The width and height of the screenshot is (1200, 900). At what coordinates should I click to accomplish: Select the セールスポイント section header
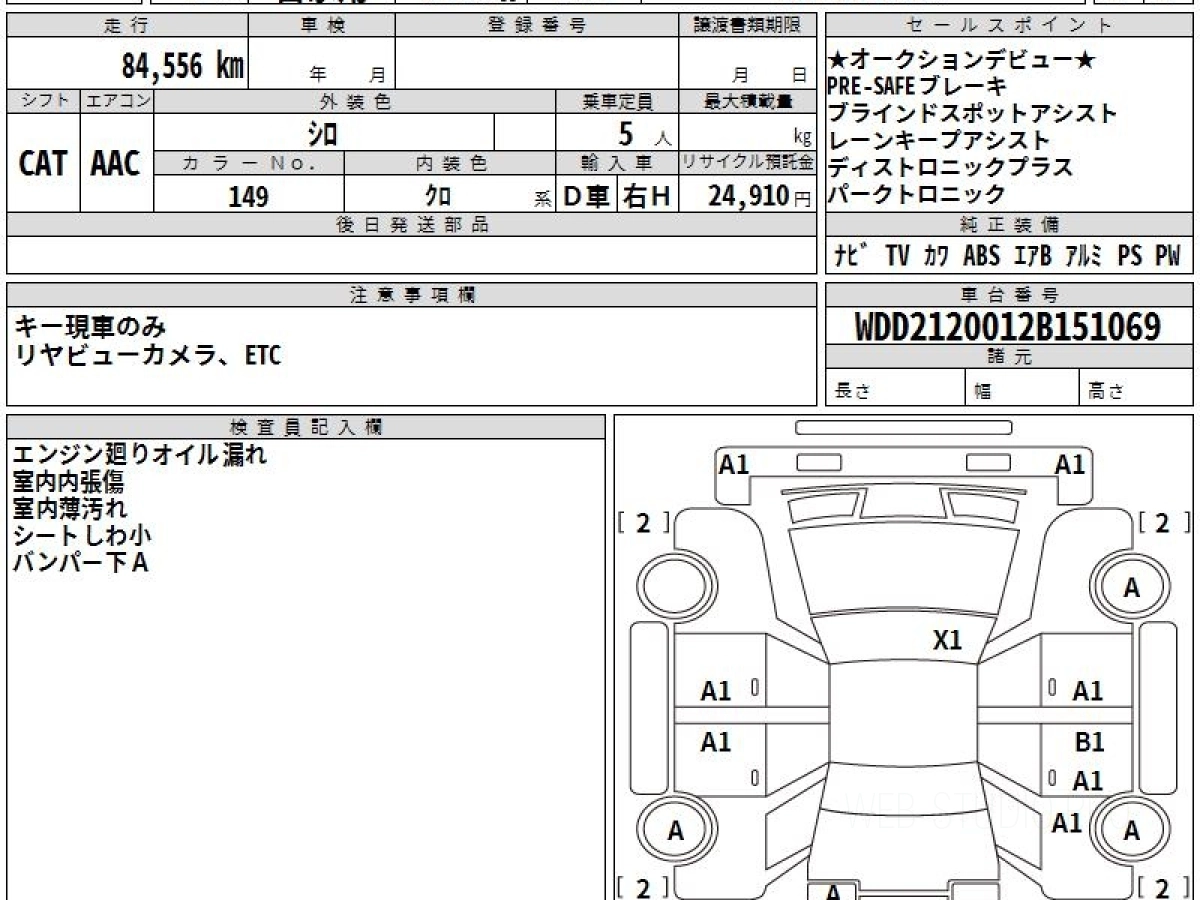point(1010,26)
